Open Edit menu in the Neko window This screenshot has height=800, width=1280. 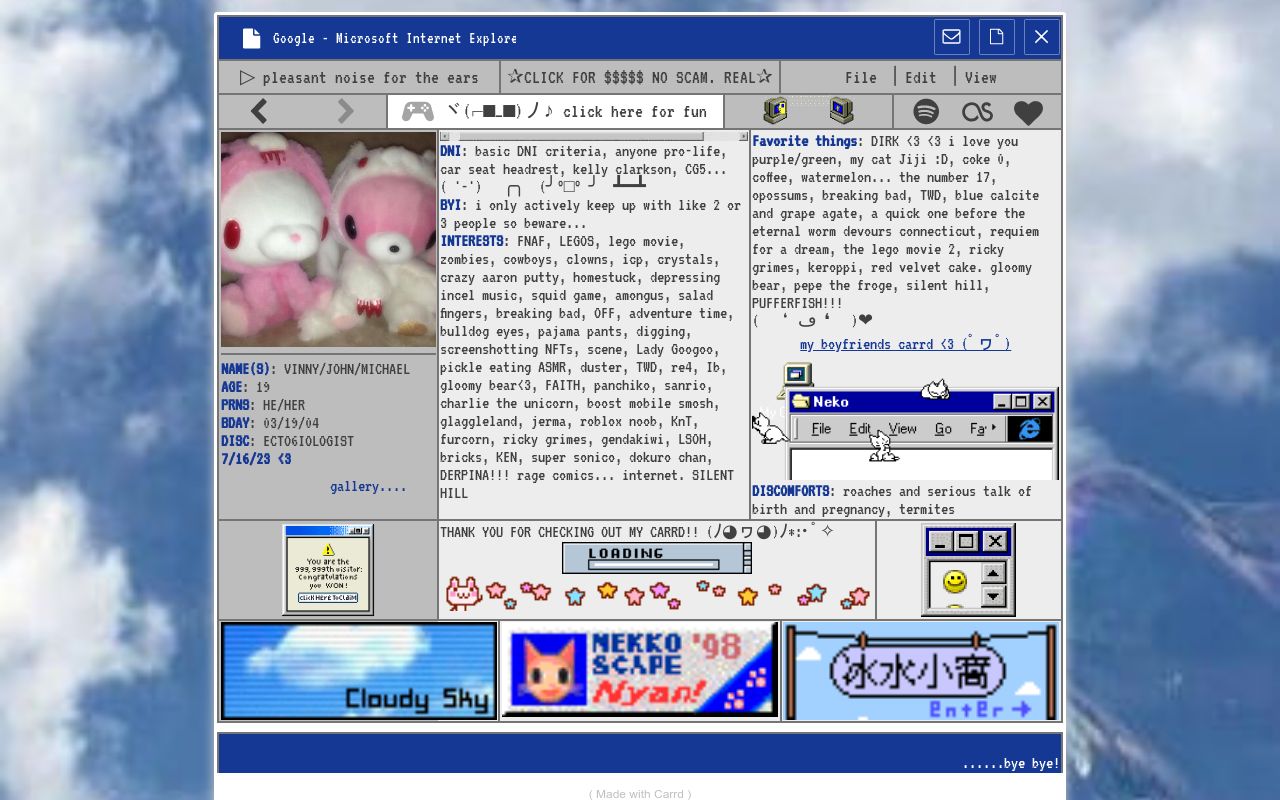pyautogui.click(x=859, y=429)
